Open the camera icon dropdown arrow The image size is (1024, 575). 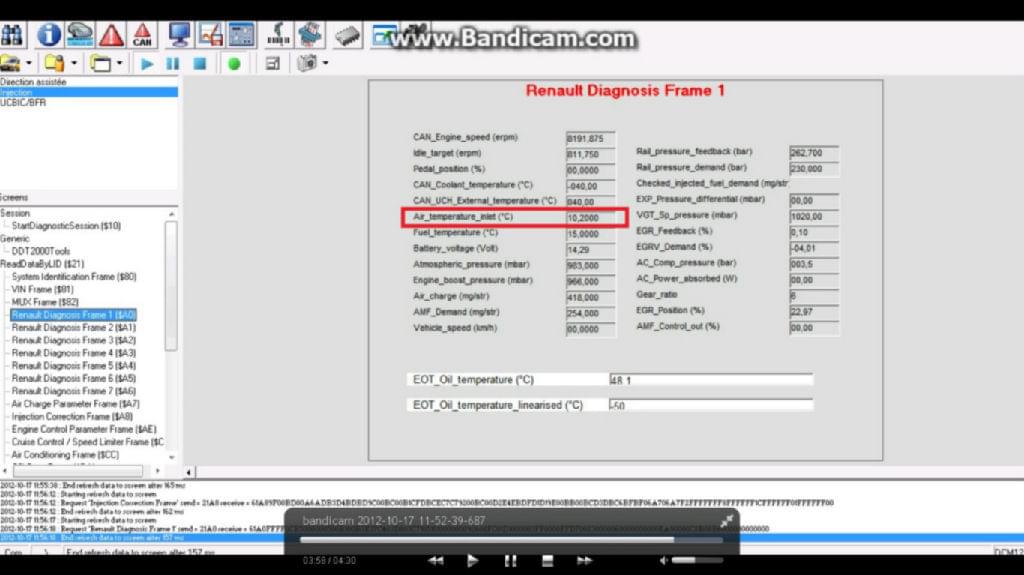[325, 63]
